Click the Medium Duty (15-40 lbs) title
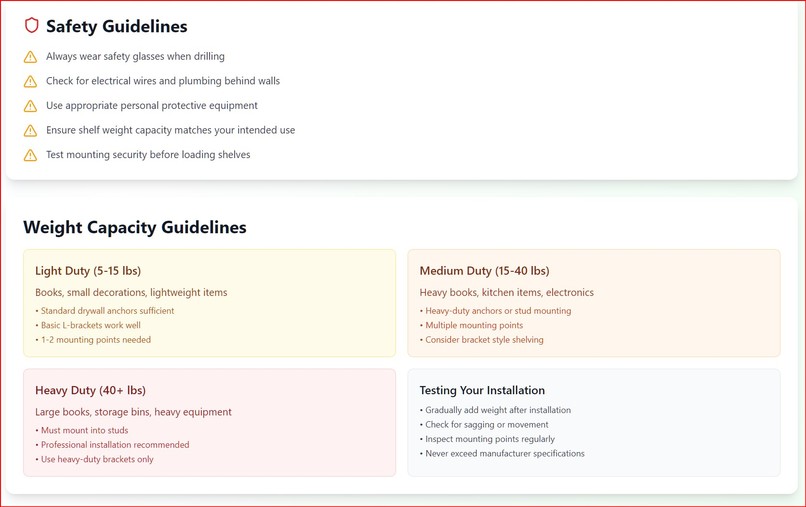Screen dimensions: 806x507 point(484,271)
